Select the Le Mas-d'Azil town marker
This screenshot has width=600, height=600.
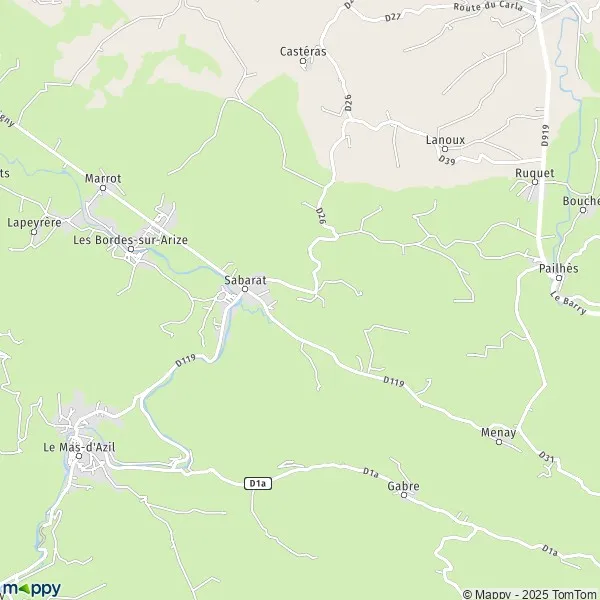coord(79,456)
